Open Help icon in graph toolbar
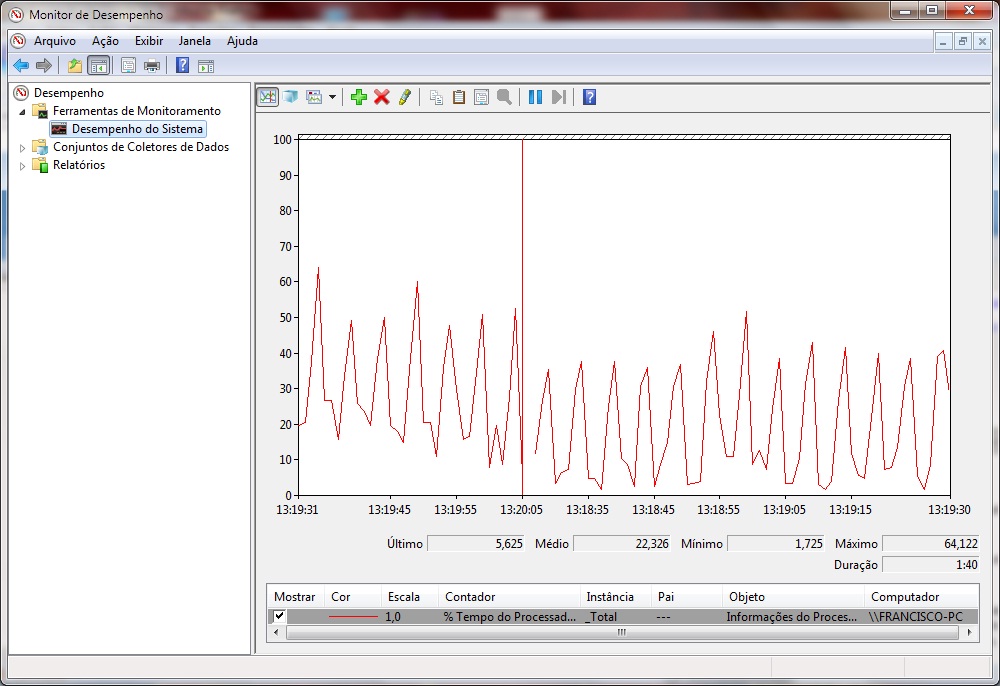This screenshot has width=1000, height=686. click(589, 97)
